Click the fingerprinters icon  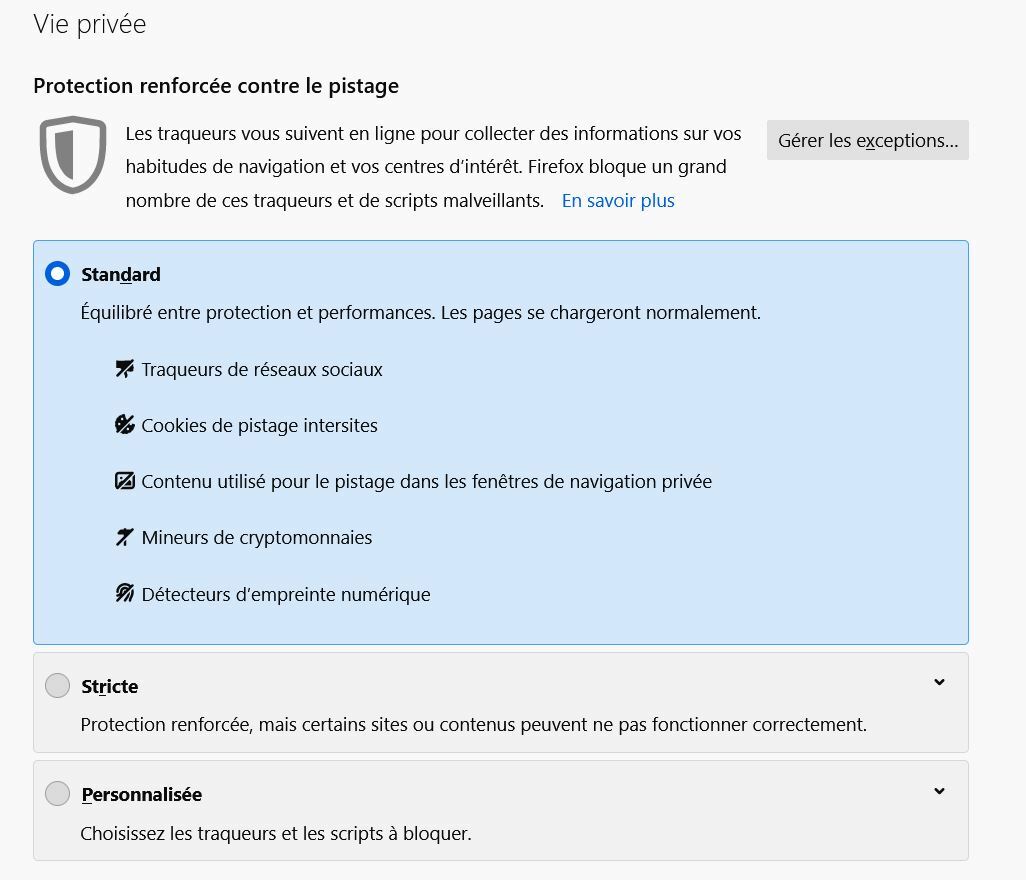124,594
